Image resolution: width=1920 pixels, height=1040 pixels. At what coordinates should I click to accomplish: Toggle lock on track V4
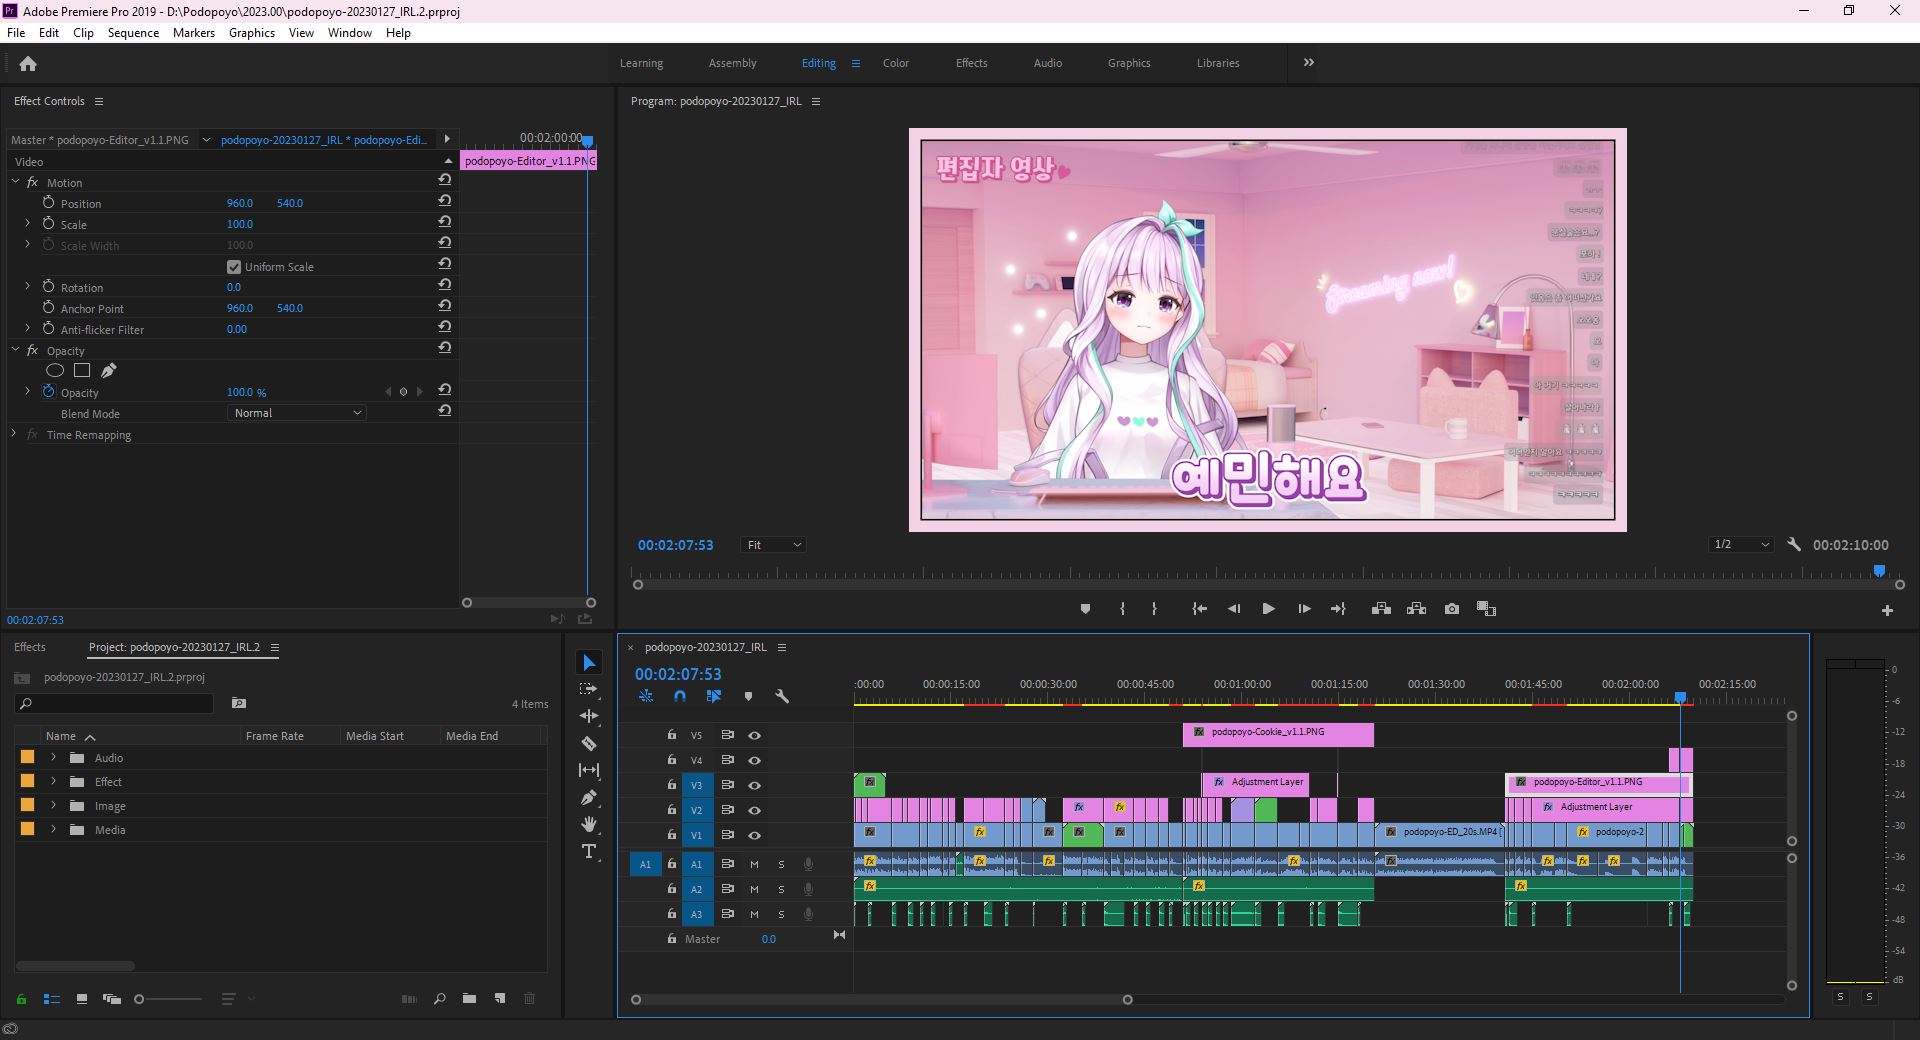pyautogui.click(x=672, y=760)
